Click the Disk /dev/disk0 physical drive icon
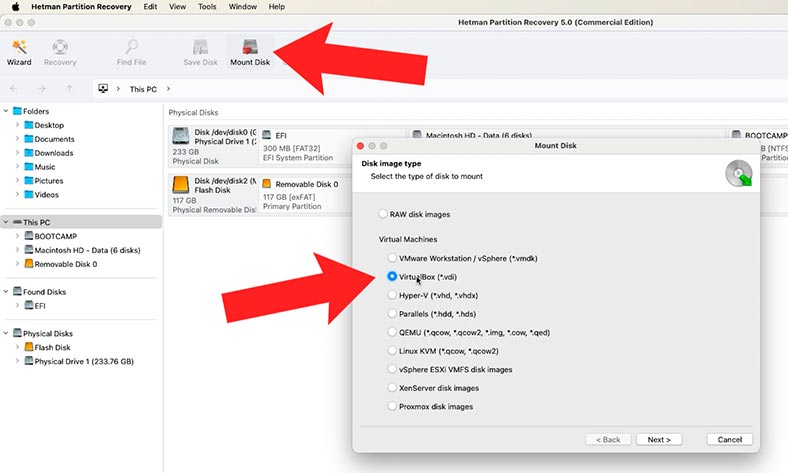 tap(180, 136)
